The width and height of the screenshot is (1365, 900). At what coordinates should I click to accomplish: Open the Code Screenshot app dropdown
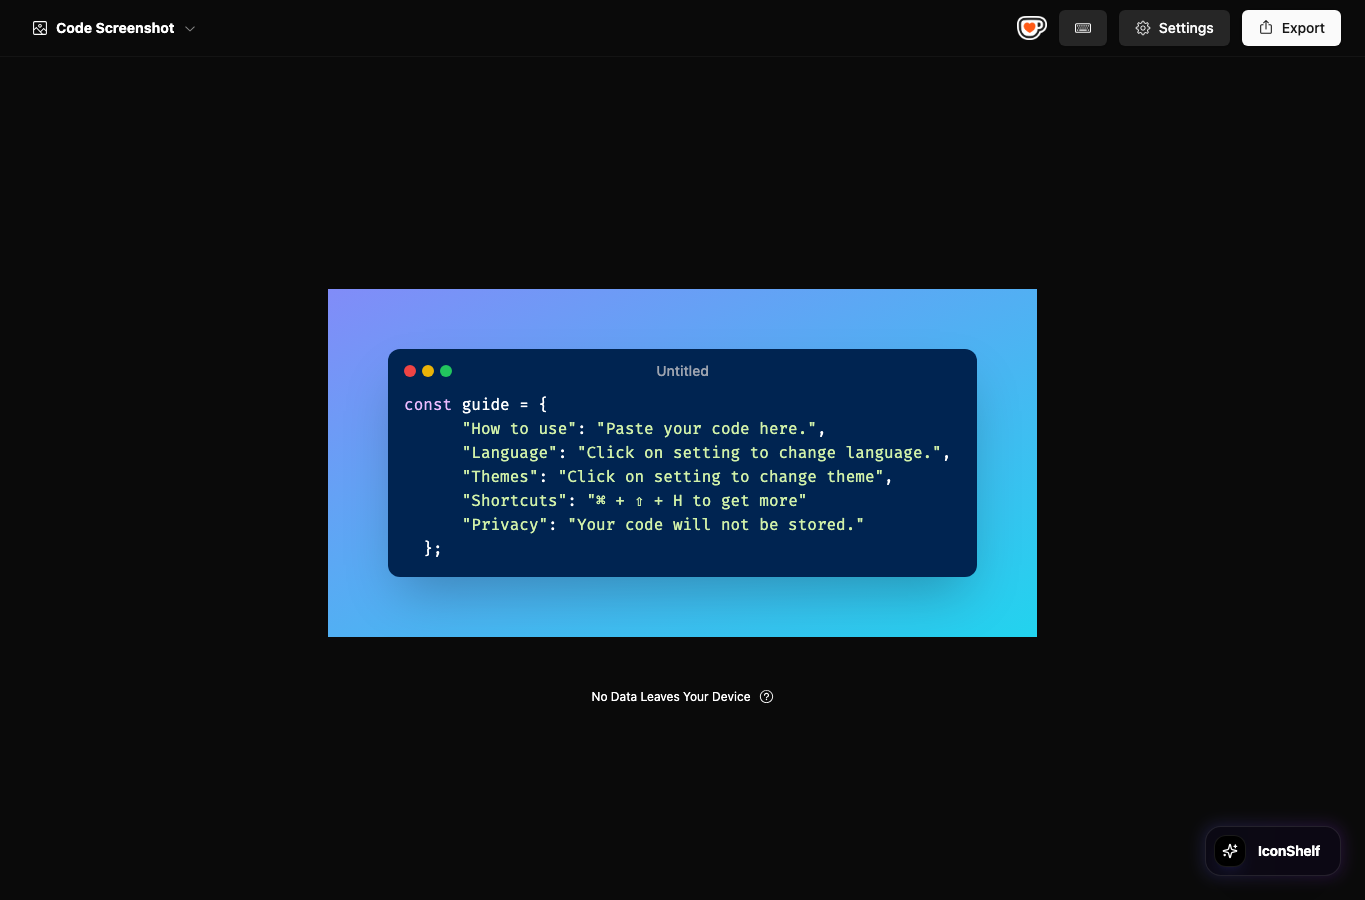coord(114,28)
